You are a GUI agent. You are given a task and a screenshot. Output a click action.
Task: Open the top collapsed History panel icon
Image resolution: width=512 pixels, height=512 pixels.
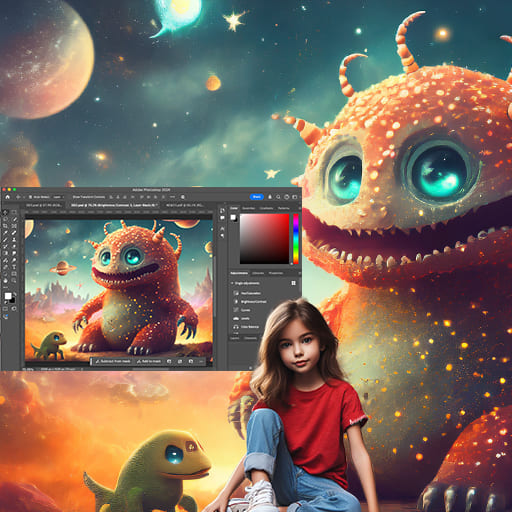pos(222,211)
